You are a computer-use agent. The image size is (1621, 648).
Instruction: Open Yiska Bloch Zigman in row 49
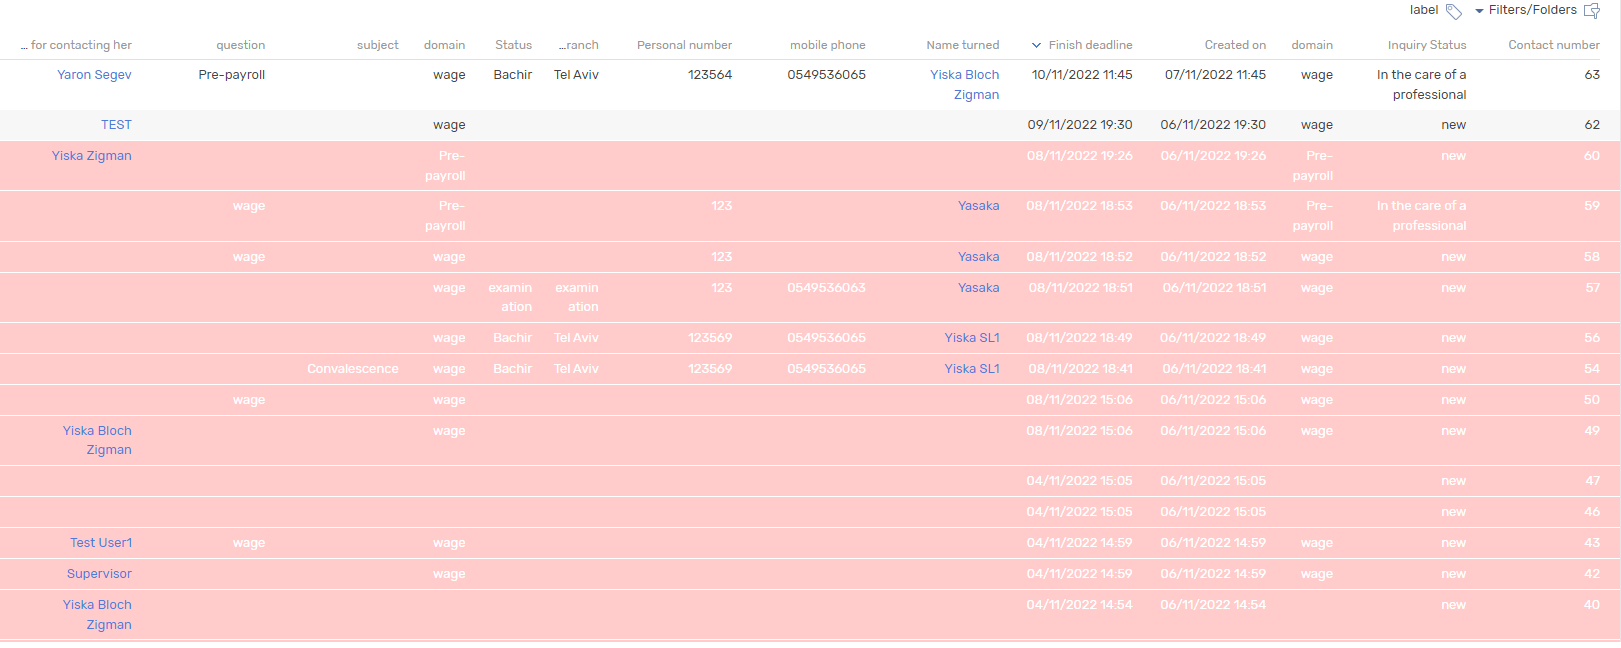pyautogui.click(x=97, y=440)
